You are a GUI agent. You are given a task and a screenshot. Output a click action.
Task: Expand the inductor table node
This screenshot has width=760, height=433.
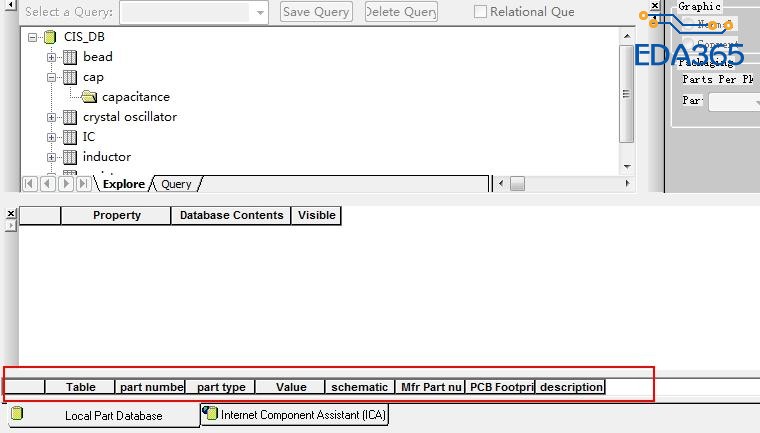tap(51, 157)
